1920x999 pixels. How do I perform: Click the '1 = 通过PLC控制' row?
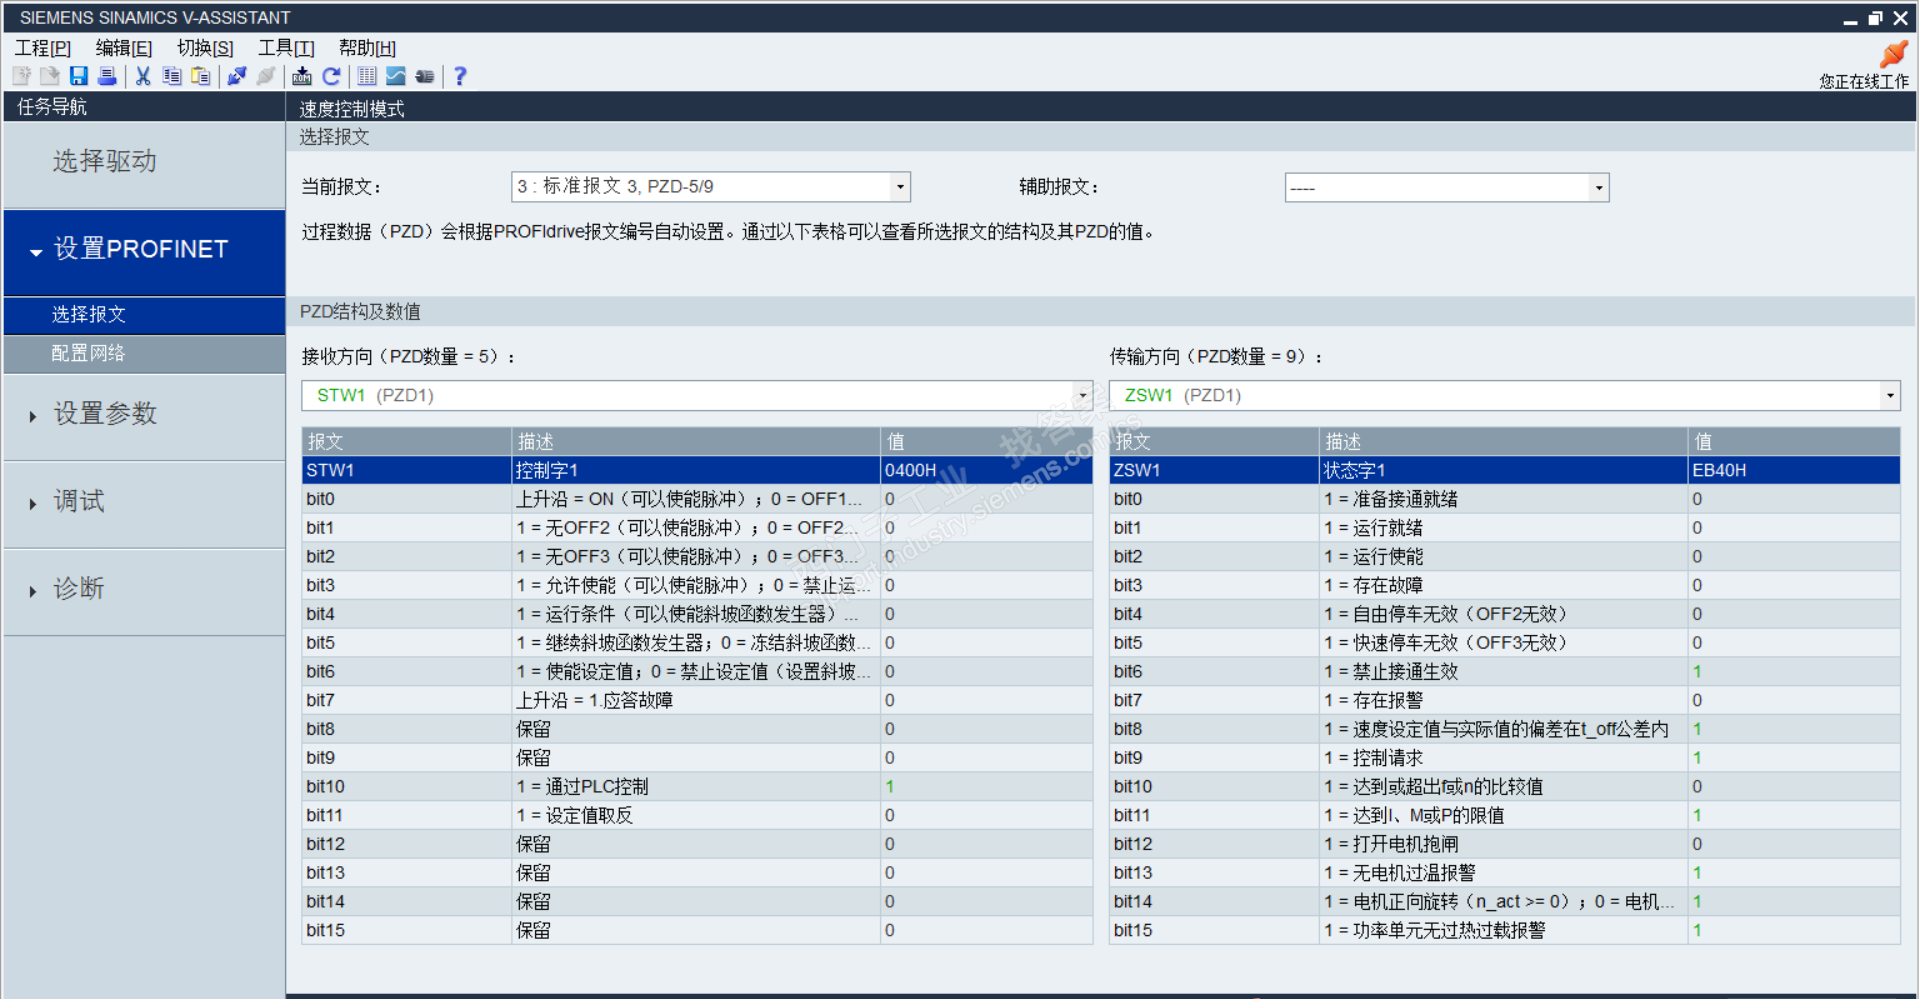coord(697,787)
